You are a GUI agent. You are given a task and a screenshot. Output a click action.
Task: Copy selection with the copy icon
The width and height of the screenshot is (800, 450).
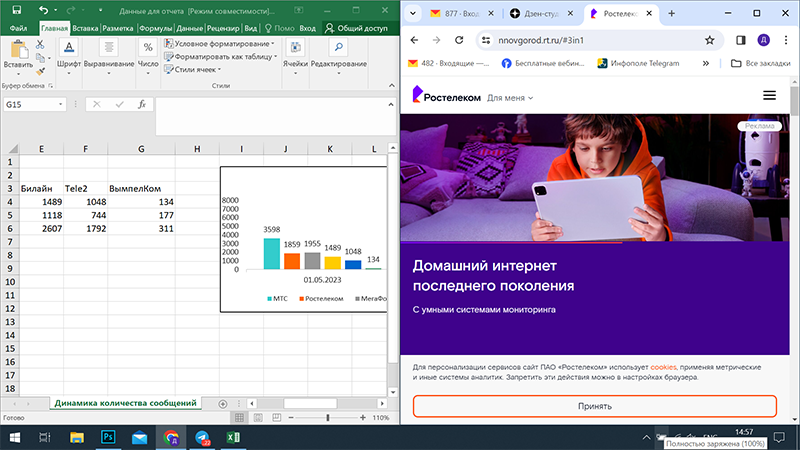40,58
